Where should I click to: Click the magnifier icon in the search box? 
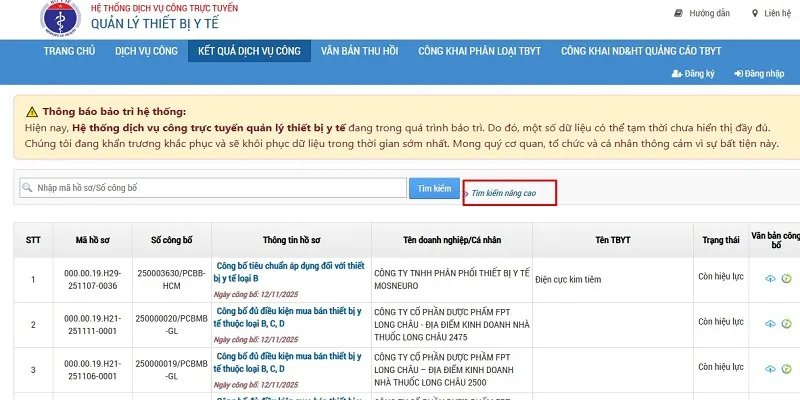pyautogui.click(x=27, y=188)
